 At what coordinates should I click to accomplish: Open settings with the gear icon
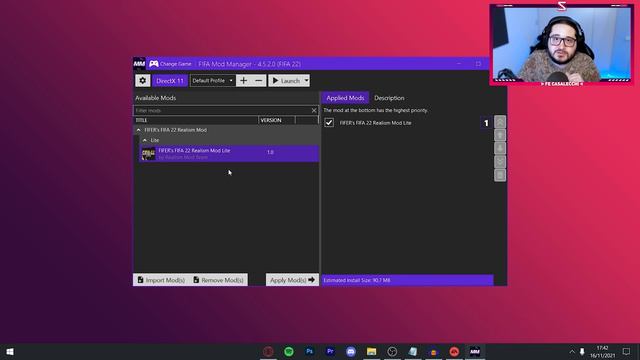click(142, 81)
